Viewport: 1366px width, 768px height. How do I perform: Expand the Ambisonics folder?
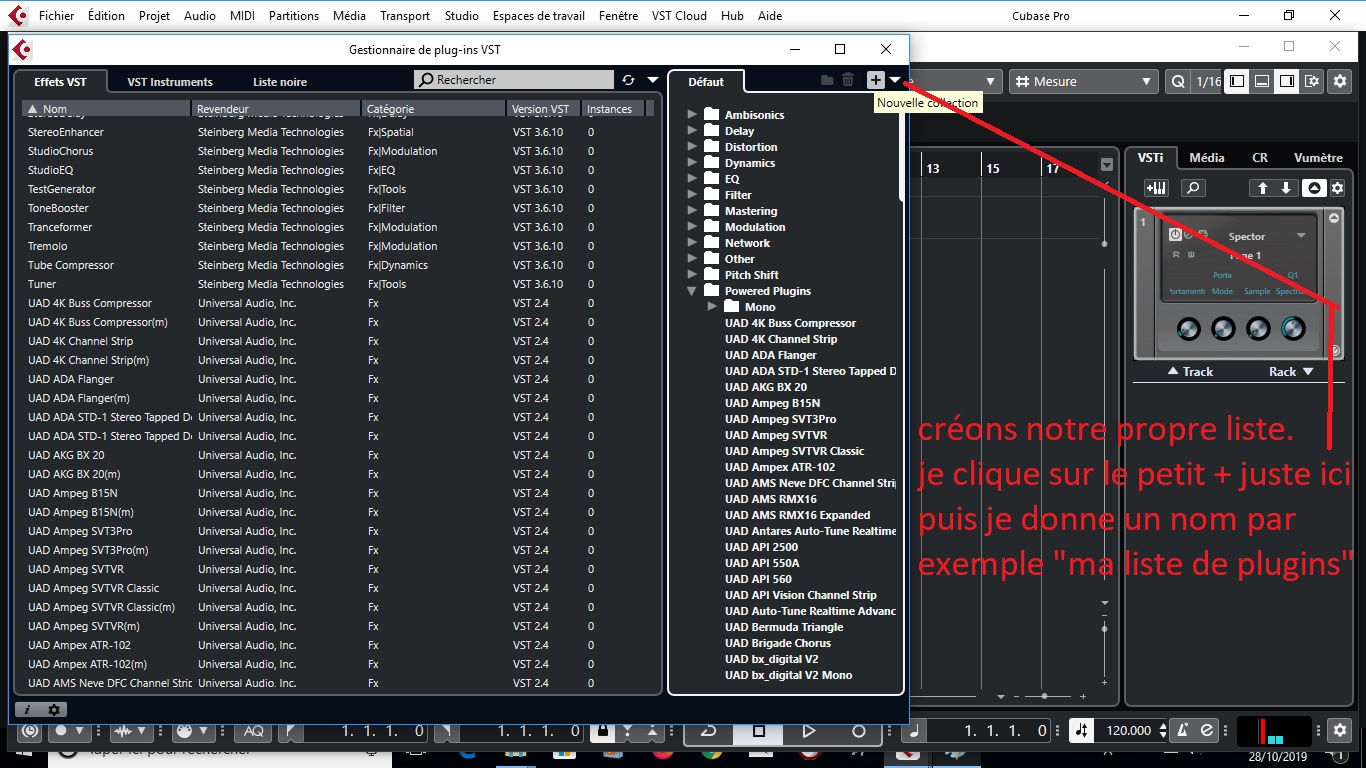coord(692,115)
